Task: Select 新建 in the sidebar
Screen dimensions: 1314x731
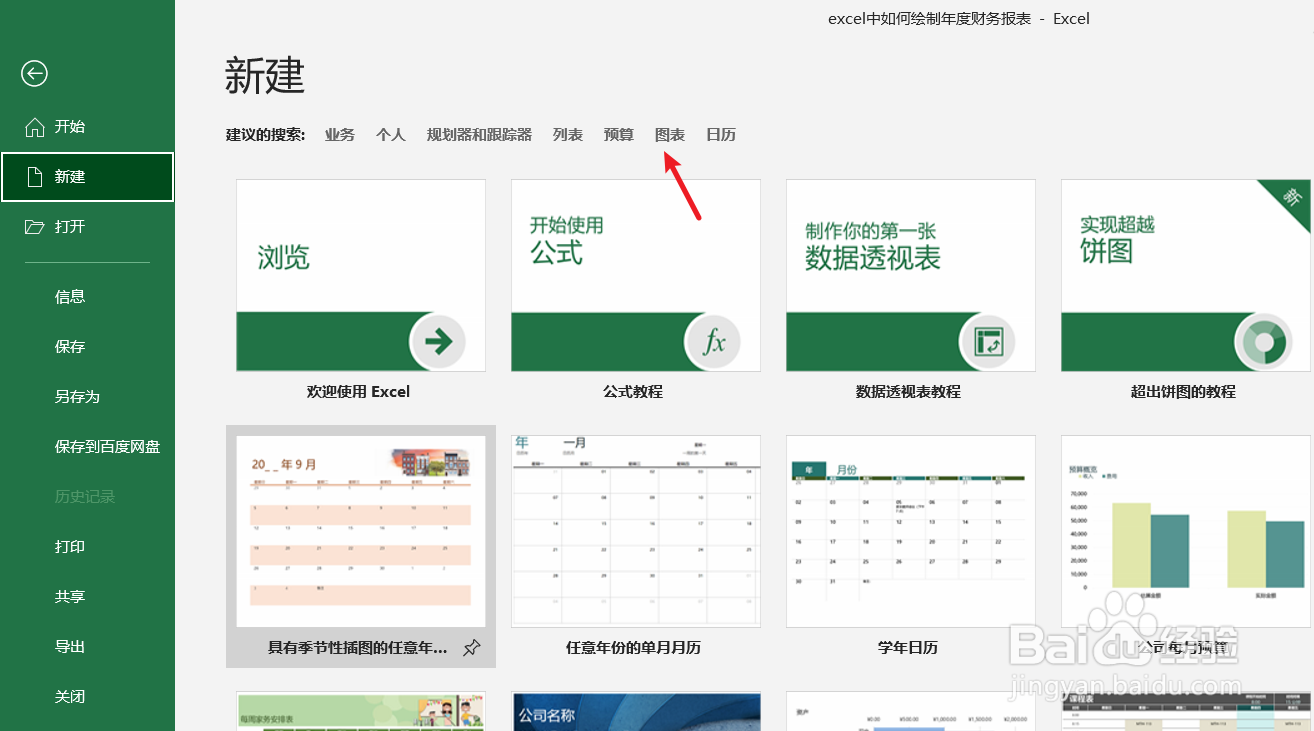Action: tap(88, 177)
